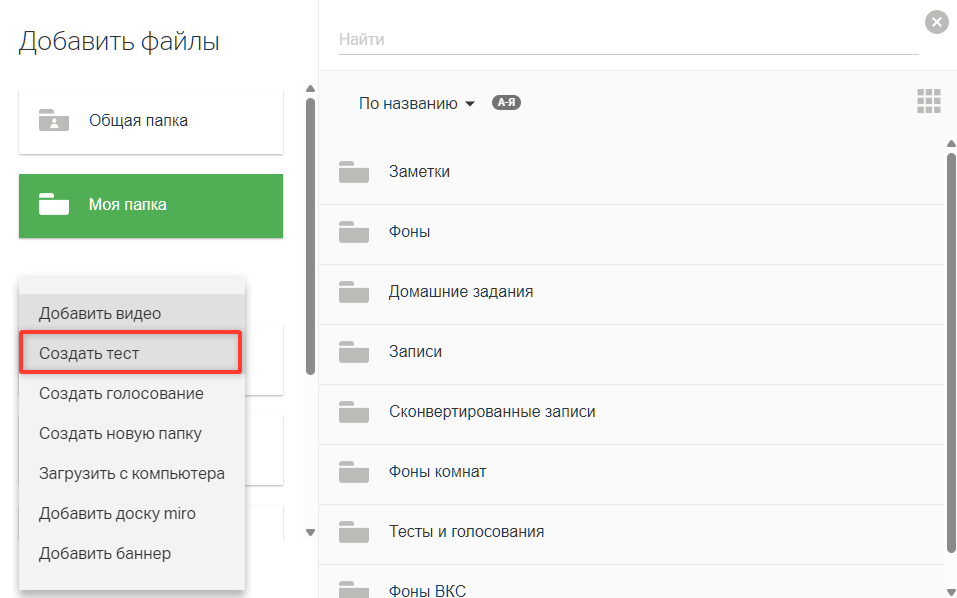Click the Общая папка folder icon
The image size is (957, 598).
[x=54, y=120]
